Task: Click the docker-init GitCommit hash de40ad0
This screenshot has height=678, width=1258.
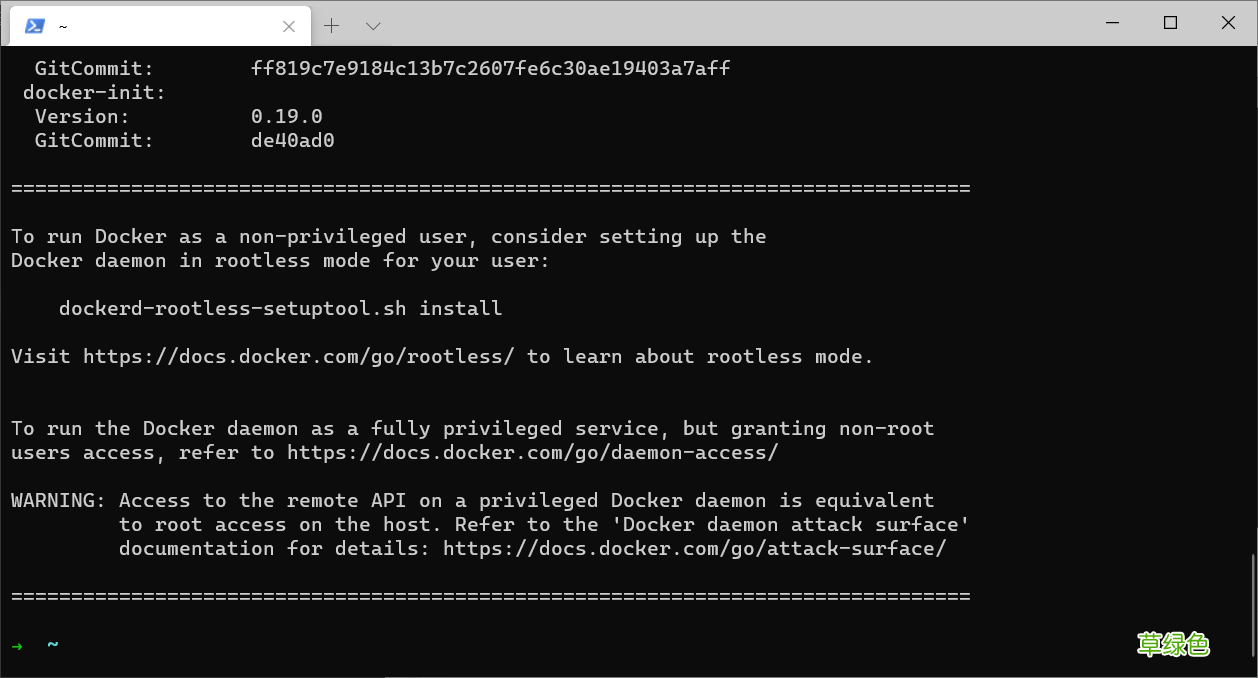Action: tap(291, 140)
